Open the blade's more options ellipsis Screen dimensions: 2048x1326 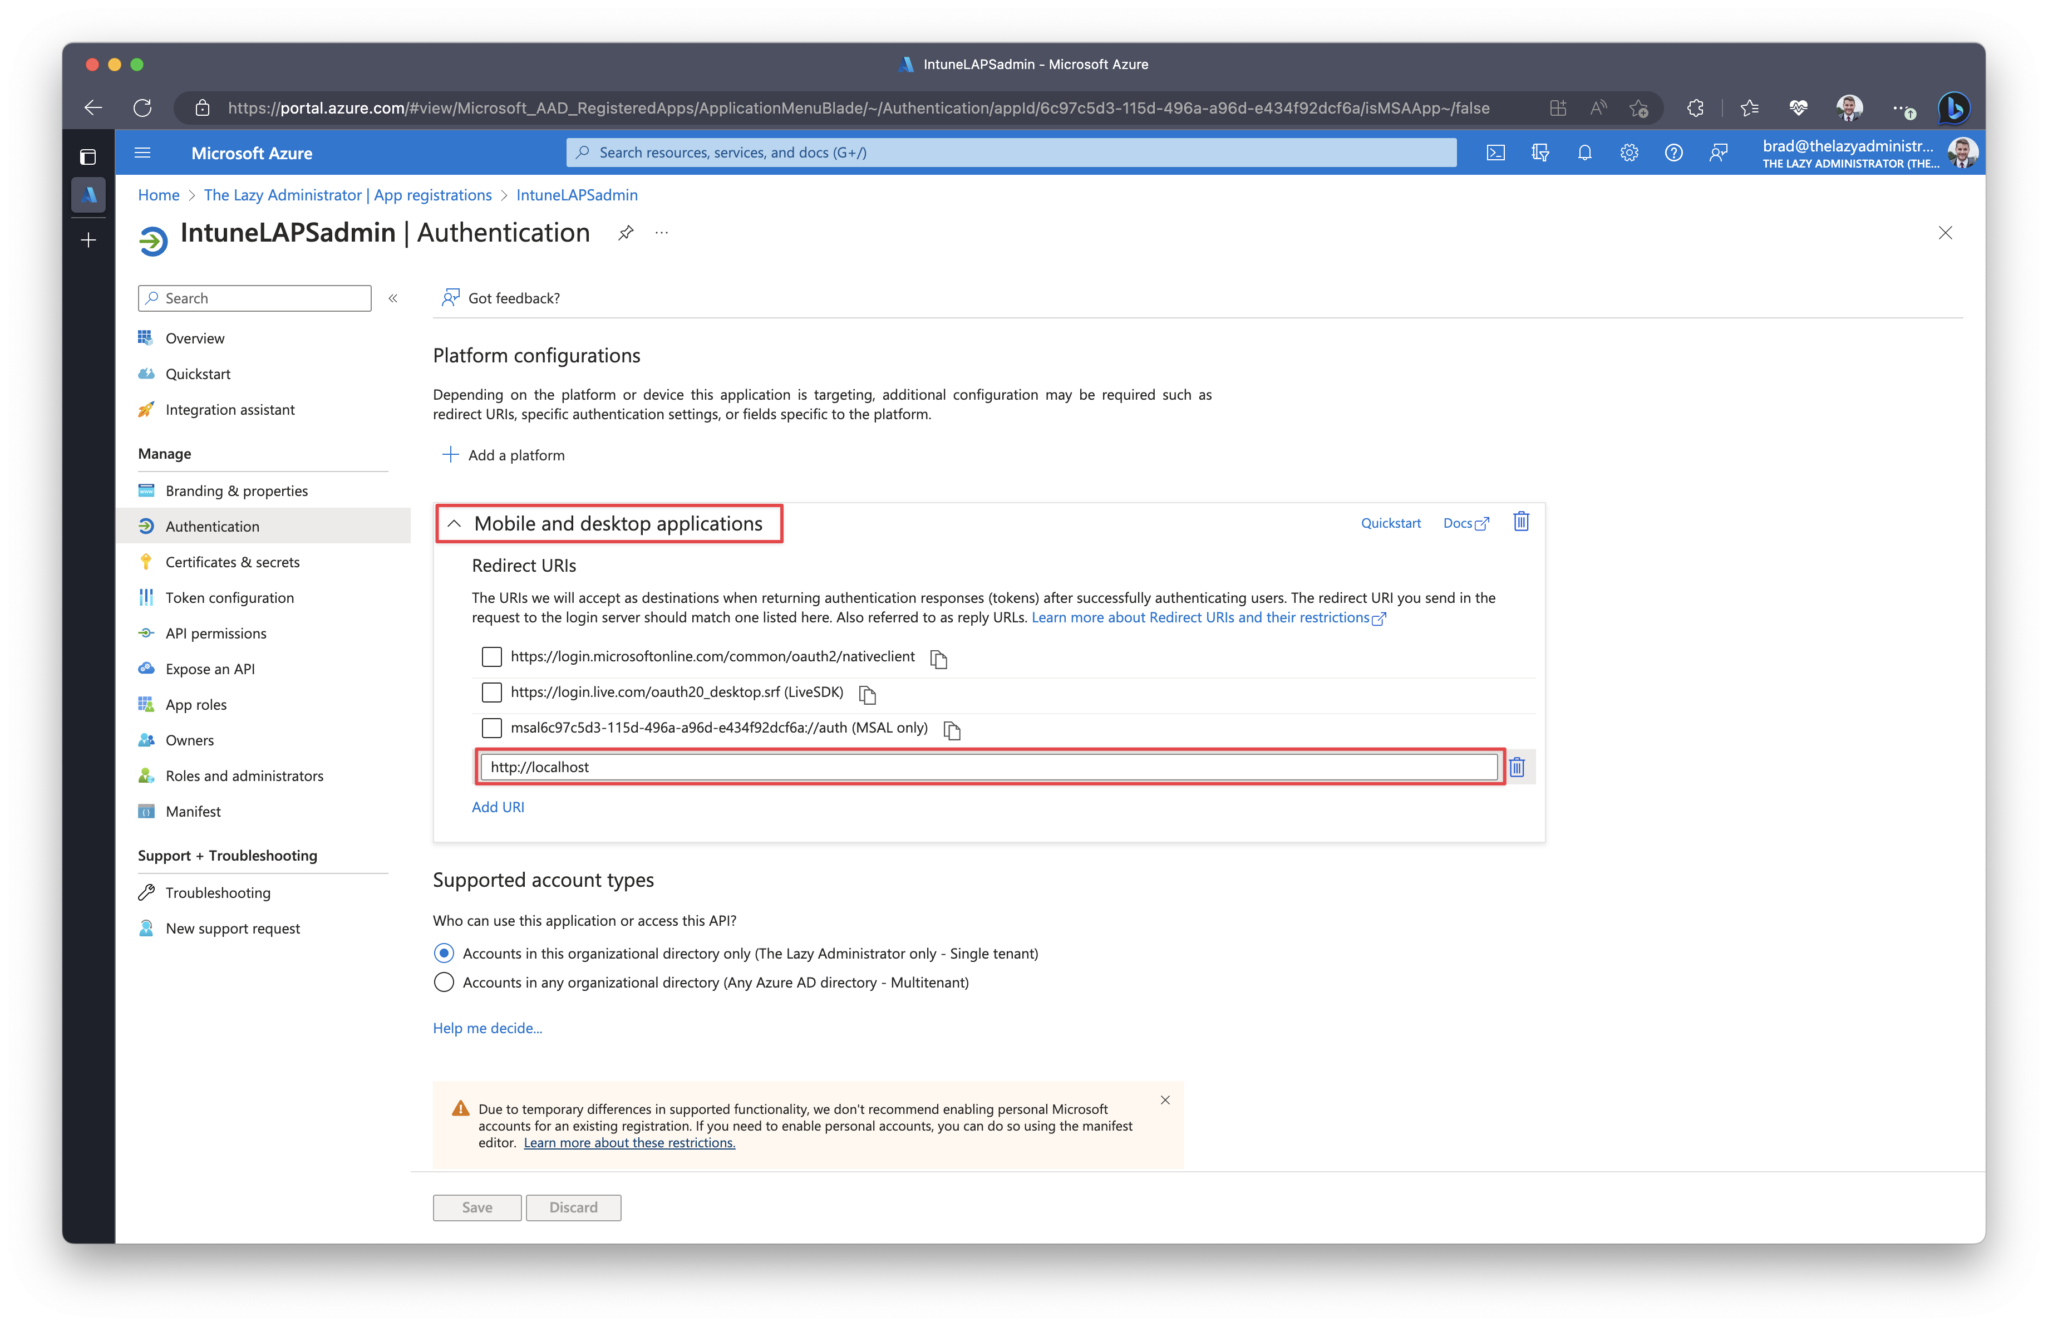(661, 233)
